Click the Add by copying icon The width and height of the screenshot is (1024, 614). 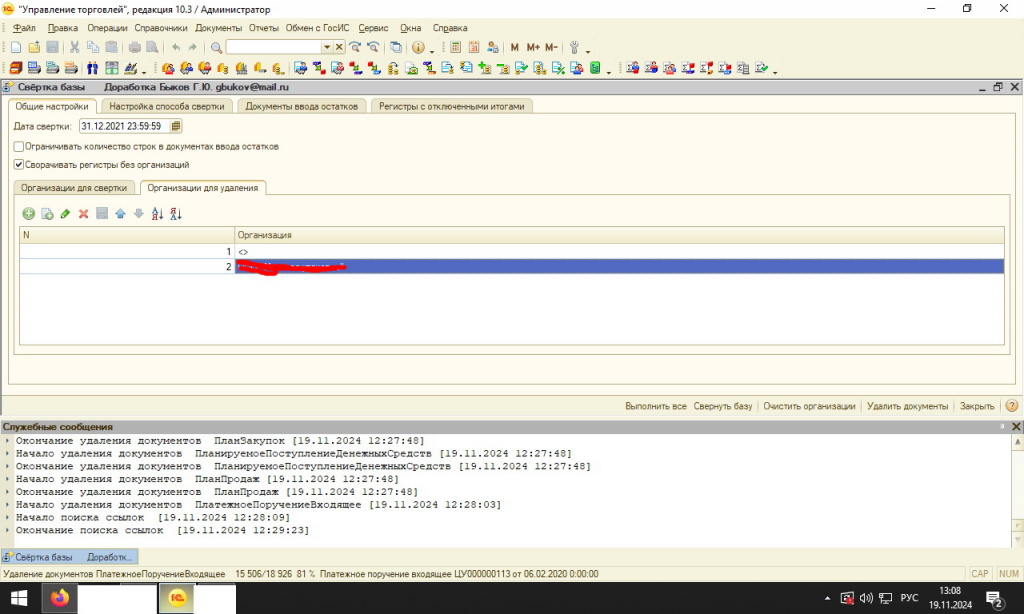(x=47, y=214)
